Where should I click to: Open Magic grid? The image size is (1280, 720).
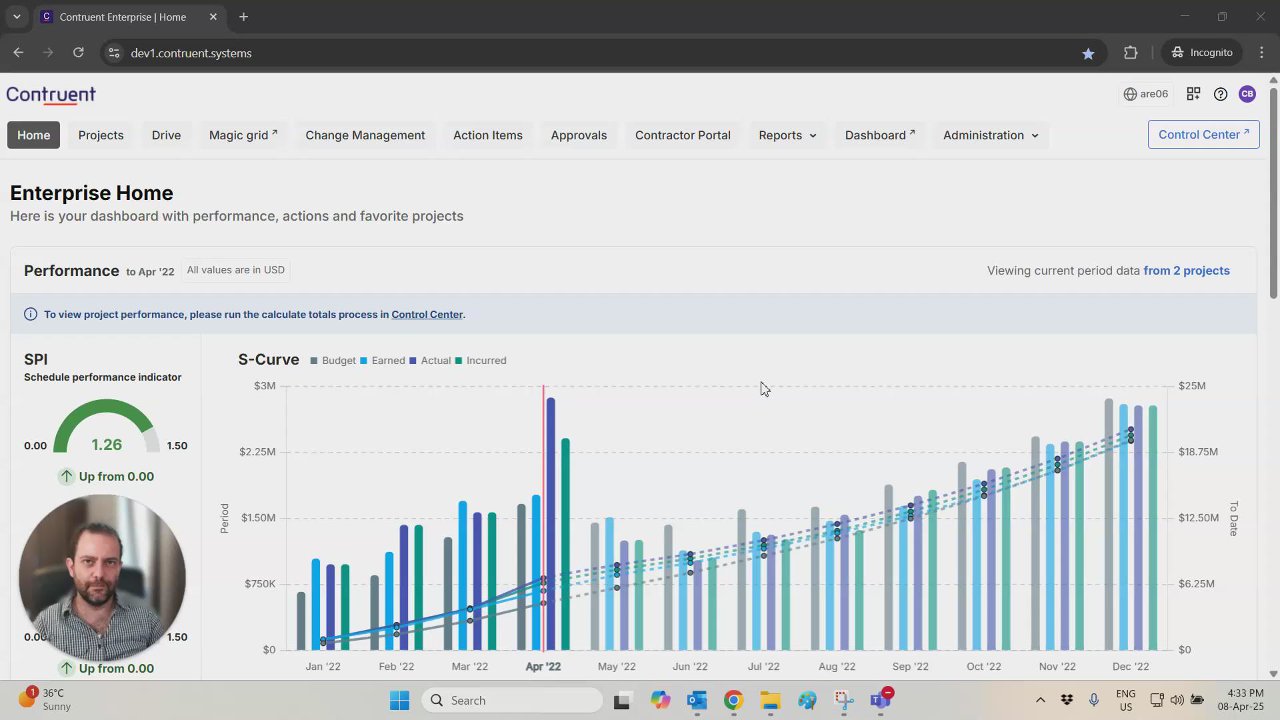pyautogui.click(x=243, y=135)
